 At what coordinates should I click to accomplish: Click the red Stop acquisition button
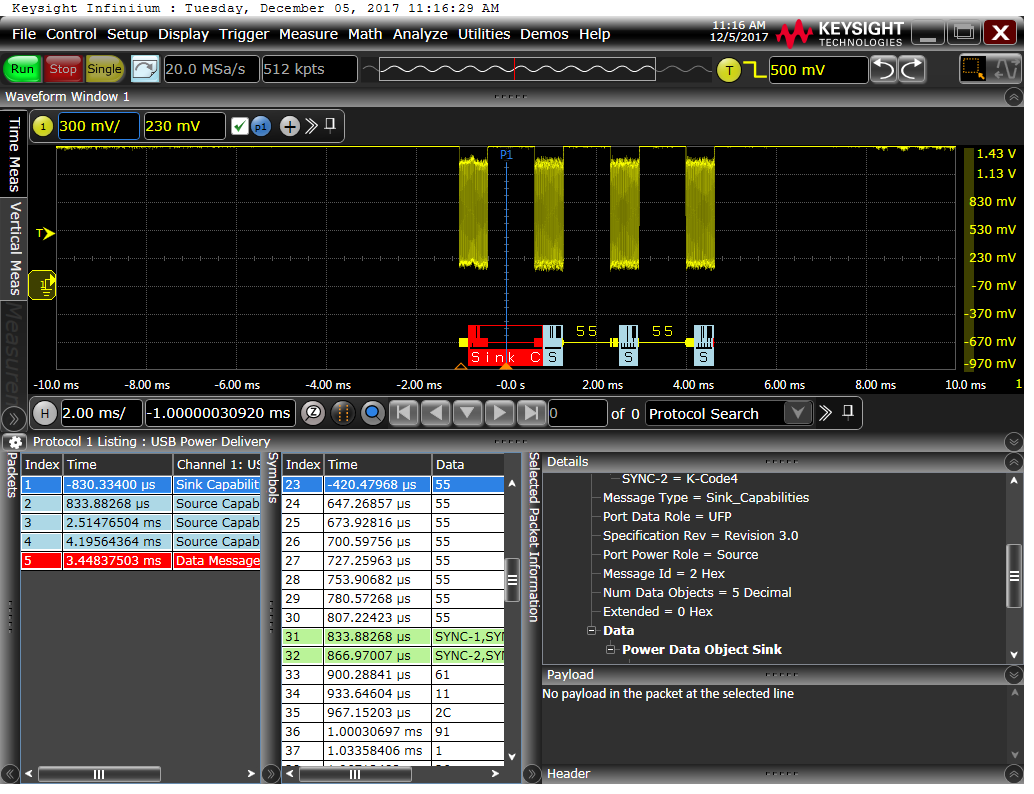click(63, 69)
